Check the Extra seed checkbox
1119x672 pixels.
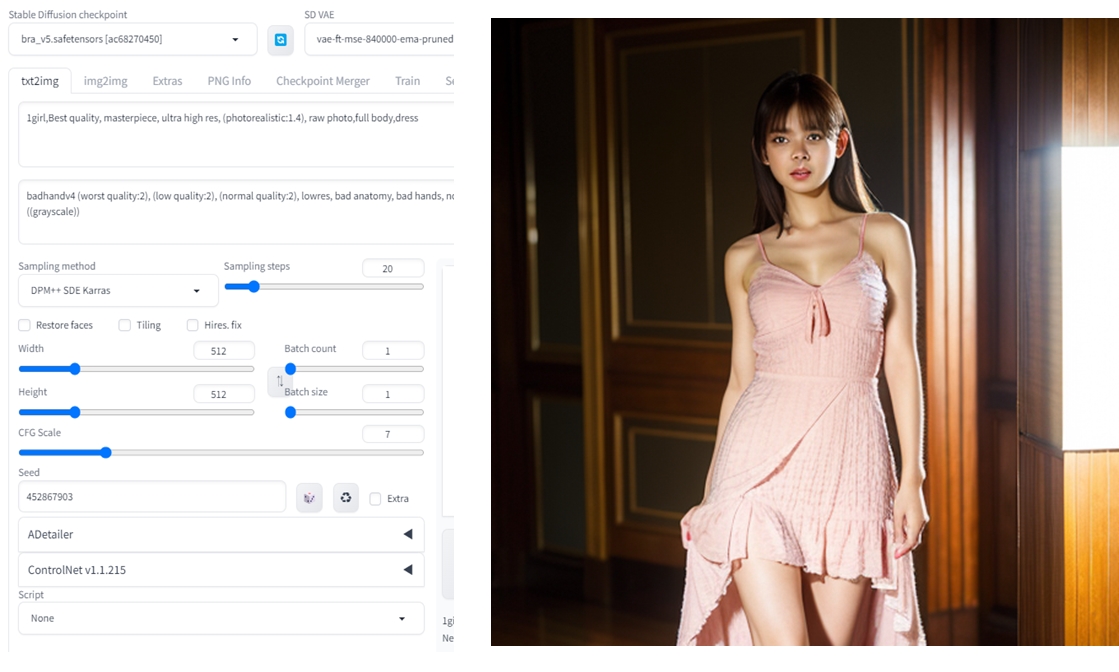click(x=375, y=498)
